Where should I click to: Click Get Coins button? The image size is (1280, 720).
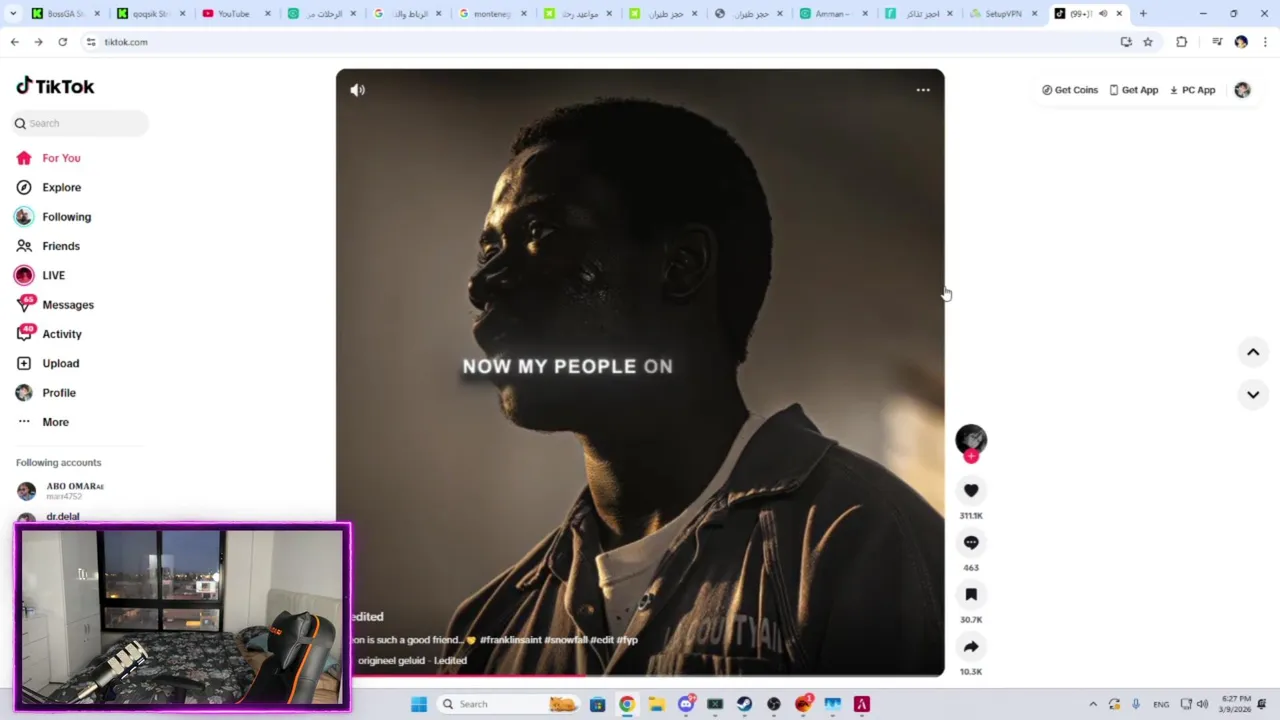[1070, 90]
